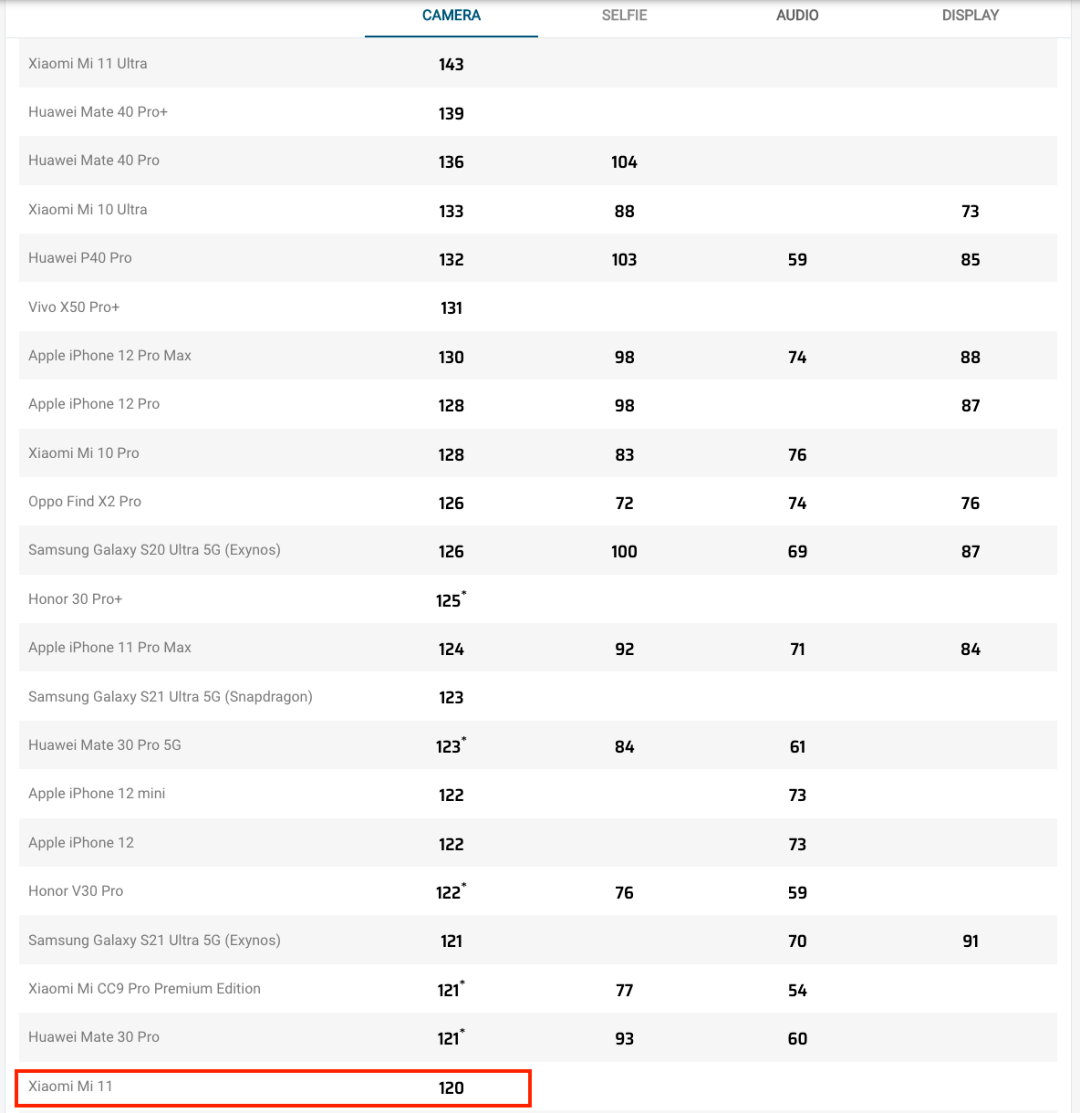Image resolution: width=1080 pixels, height=1113 pixels.
Task: Open the AUDIO tab
Action: 797,16
